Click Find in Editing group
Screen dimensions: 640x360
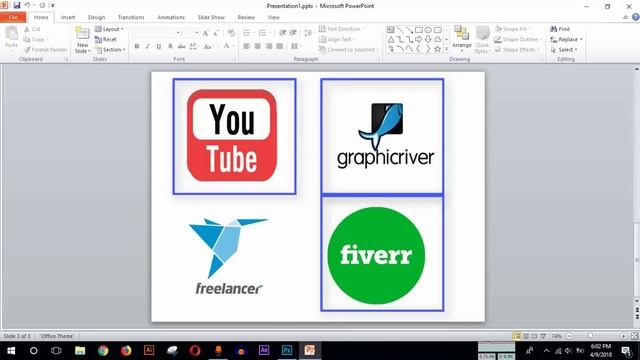560,29
